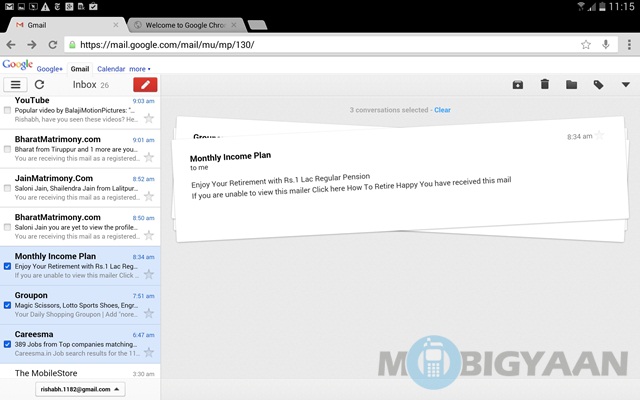
Task: Apply a label with tag icon
Action: coord(598,84)
